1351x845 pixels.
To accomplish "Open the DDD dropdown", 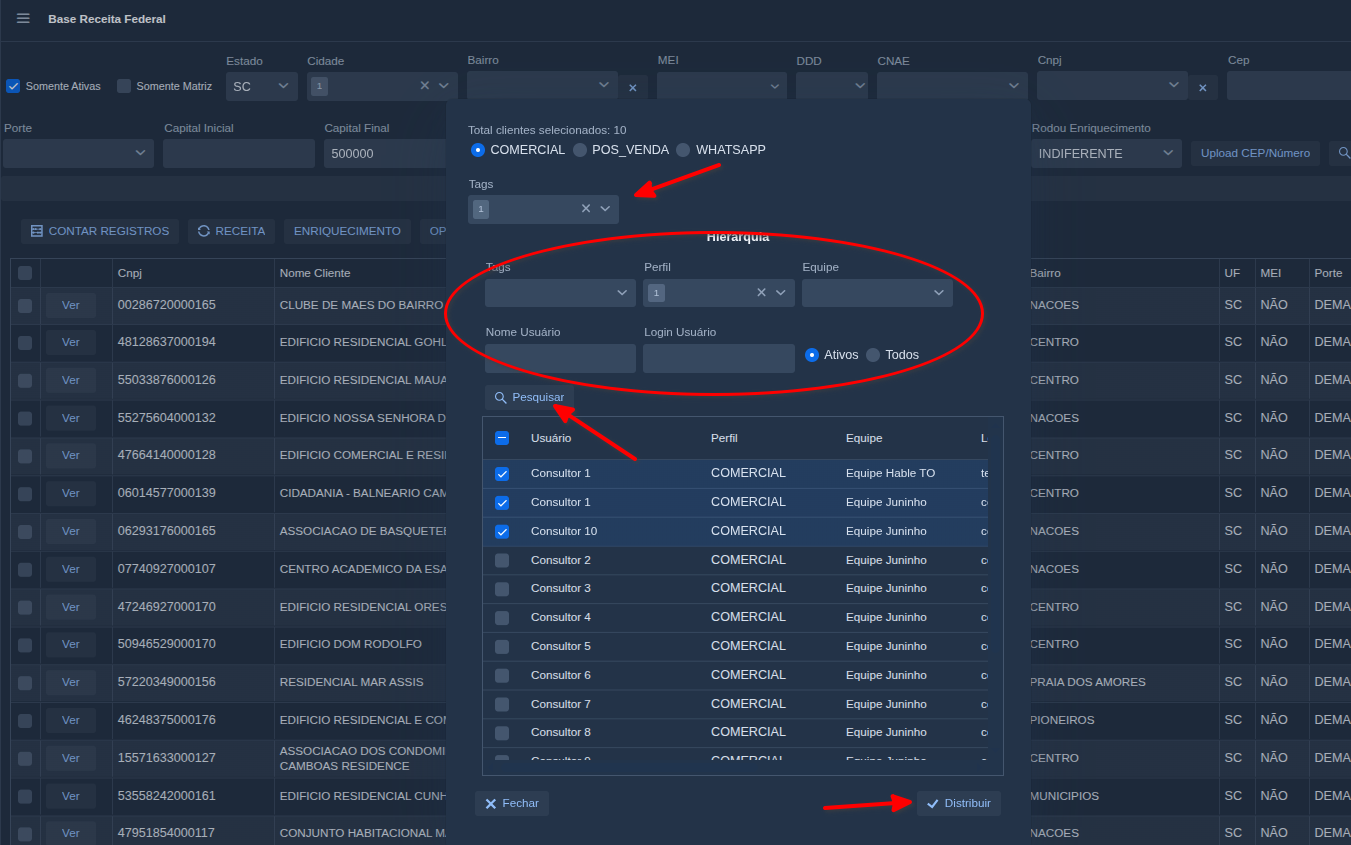I will tap(832, 86).
